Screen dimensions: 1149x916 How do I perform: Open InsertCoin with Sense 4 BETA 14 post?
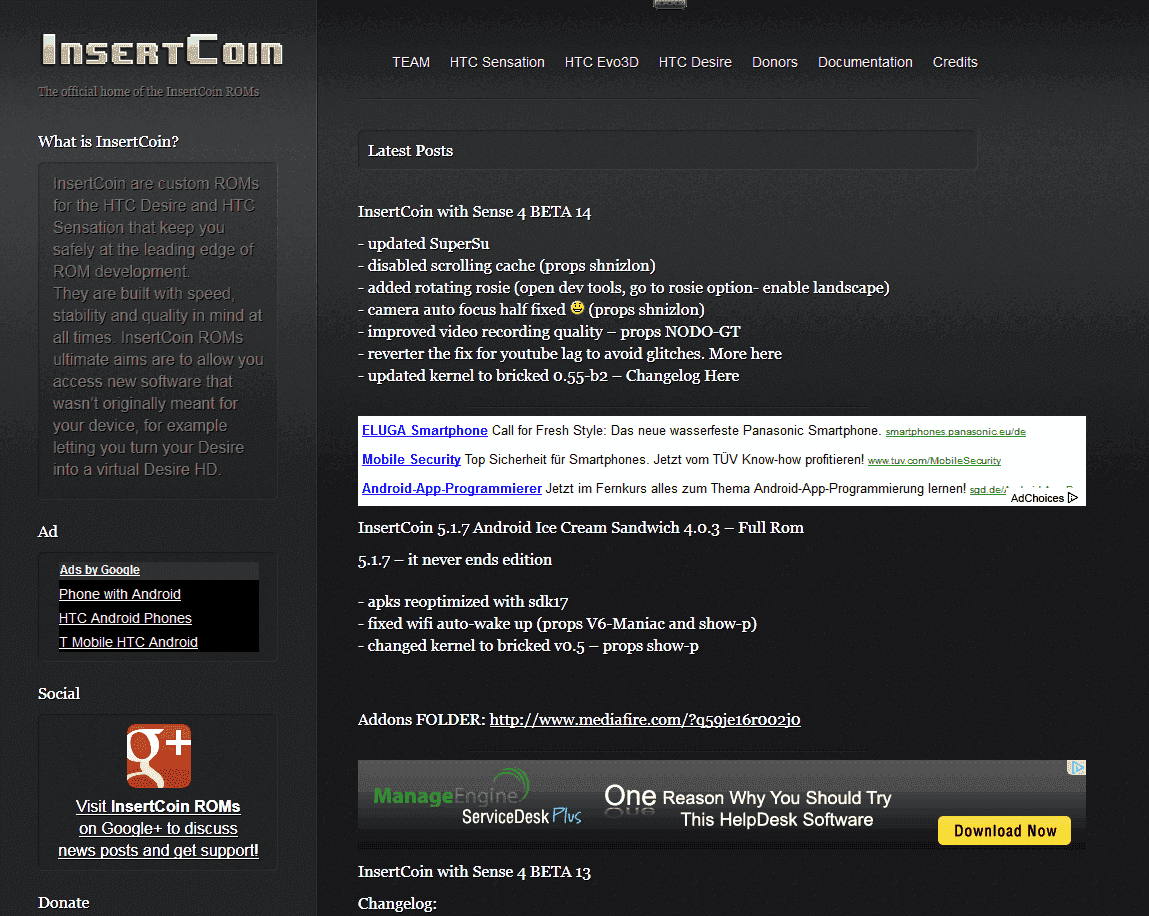coord(474,212)
